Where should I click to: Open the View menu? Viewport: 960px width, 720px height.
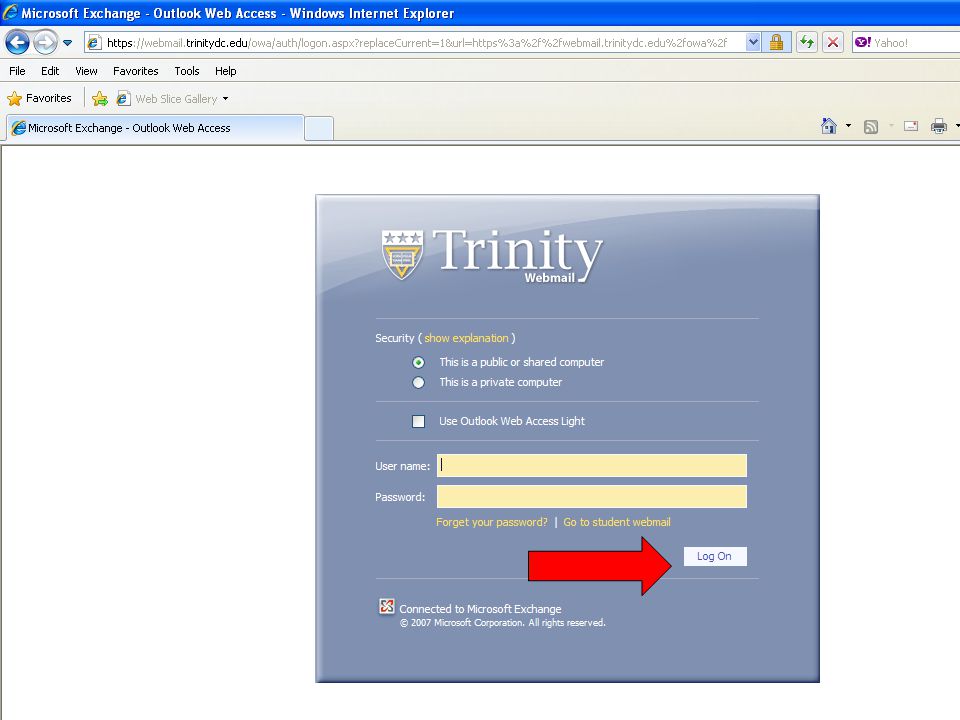[86, 71]
